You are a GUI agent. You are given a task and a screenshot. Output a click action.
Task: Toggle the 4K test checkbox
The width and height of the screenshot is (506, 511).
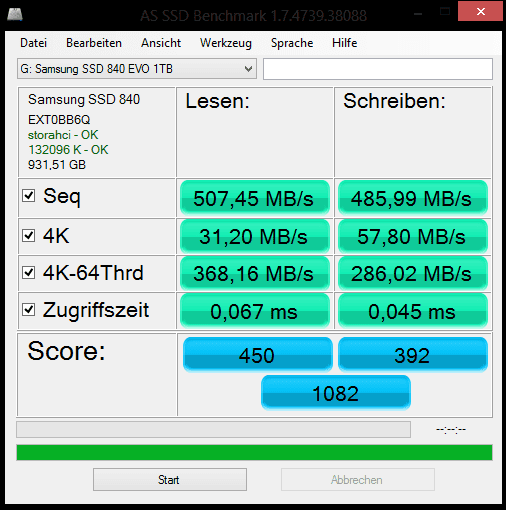(x=29, y=235)
